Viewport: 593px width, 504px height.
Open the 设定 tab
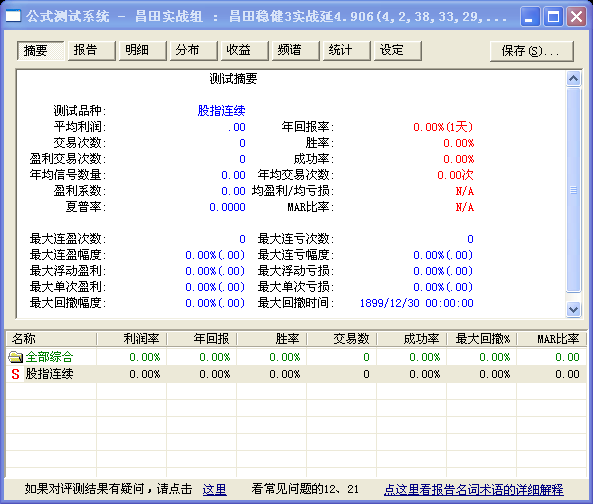pyautogui.click(x=397, y=50)
